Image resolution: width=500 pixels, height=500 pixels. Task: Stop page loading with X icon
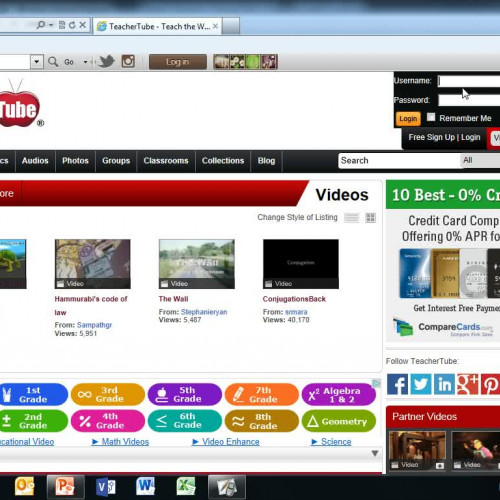click(x=82, y=25)
